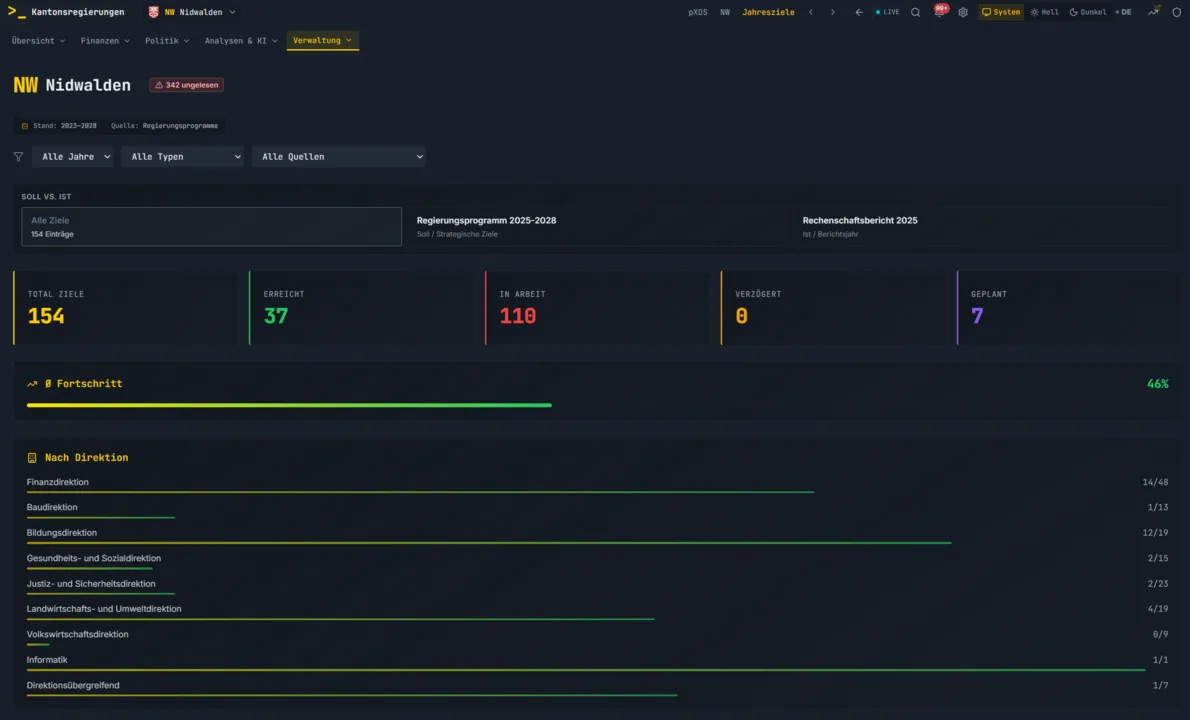The width and height of the screenshot is (1190, 720).
Task: Switch to System theme mode
Action: point(1001,12)
